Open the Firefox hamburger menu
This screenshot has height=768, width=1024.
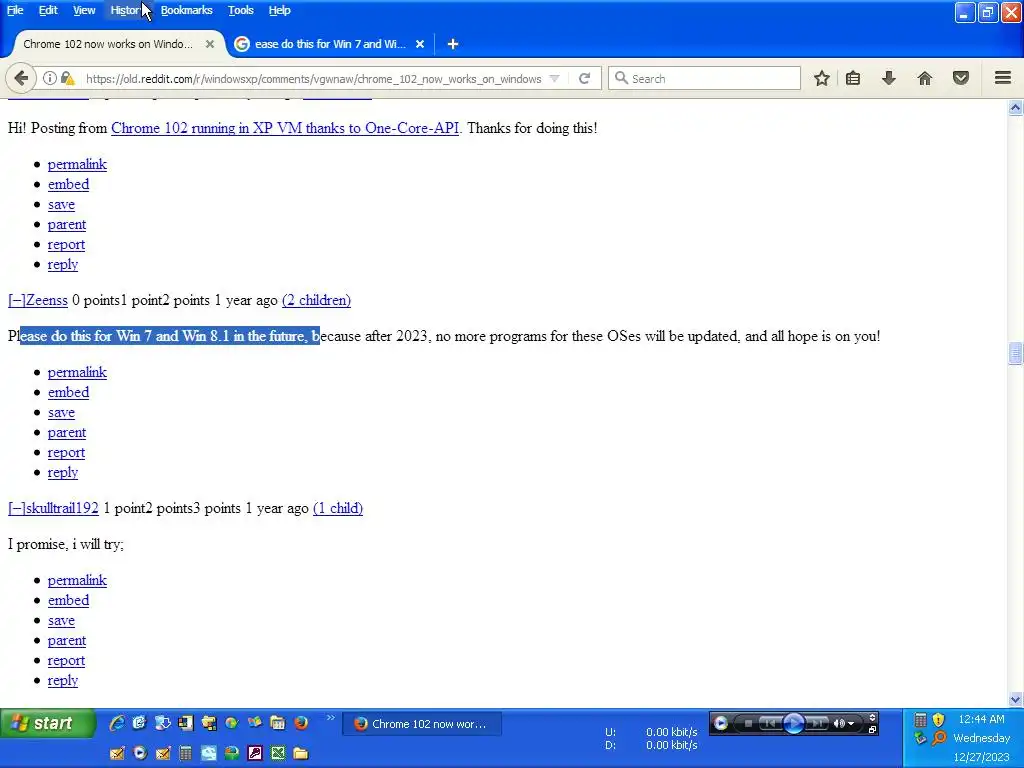(x=1003, y=78)
